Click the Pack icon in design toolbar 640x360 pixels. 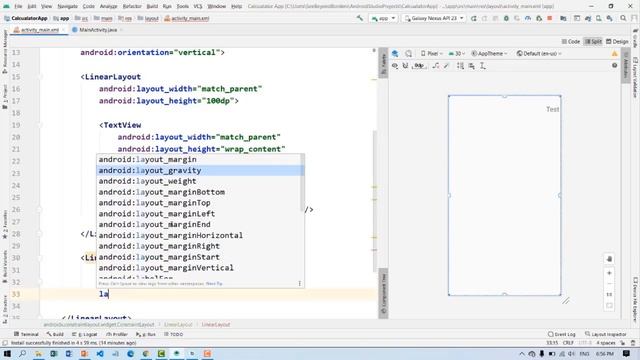460,66
